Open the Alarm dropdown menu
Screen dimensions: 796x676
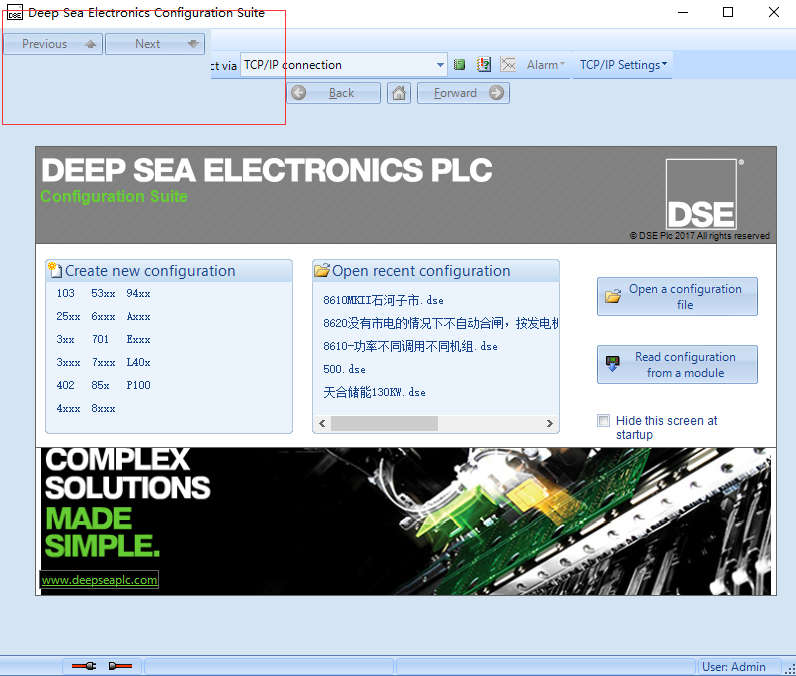point(546,64)
